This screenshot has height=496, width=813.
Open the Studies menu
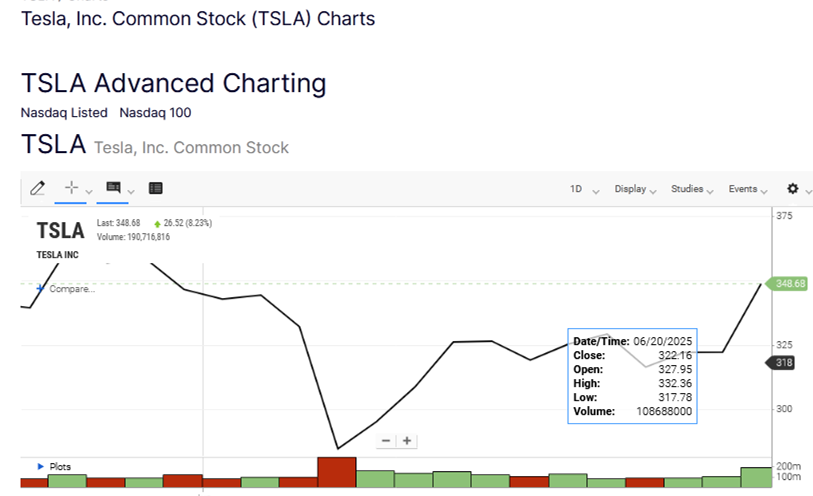pos(692,189)
